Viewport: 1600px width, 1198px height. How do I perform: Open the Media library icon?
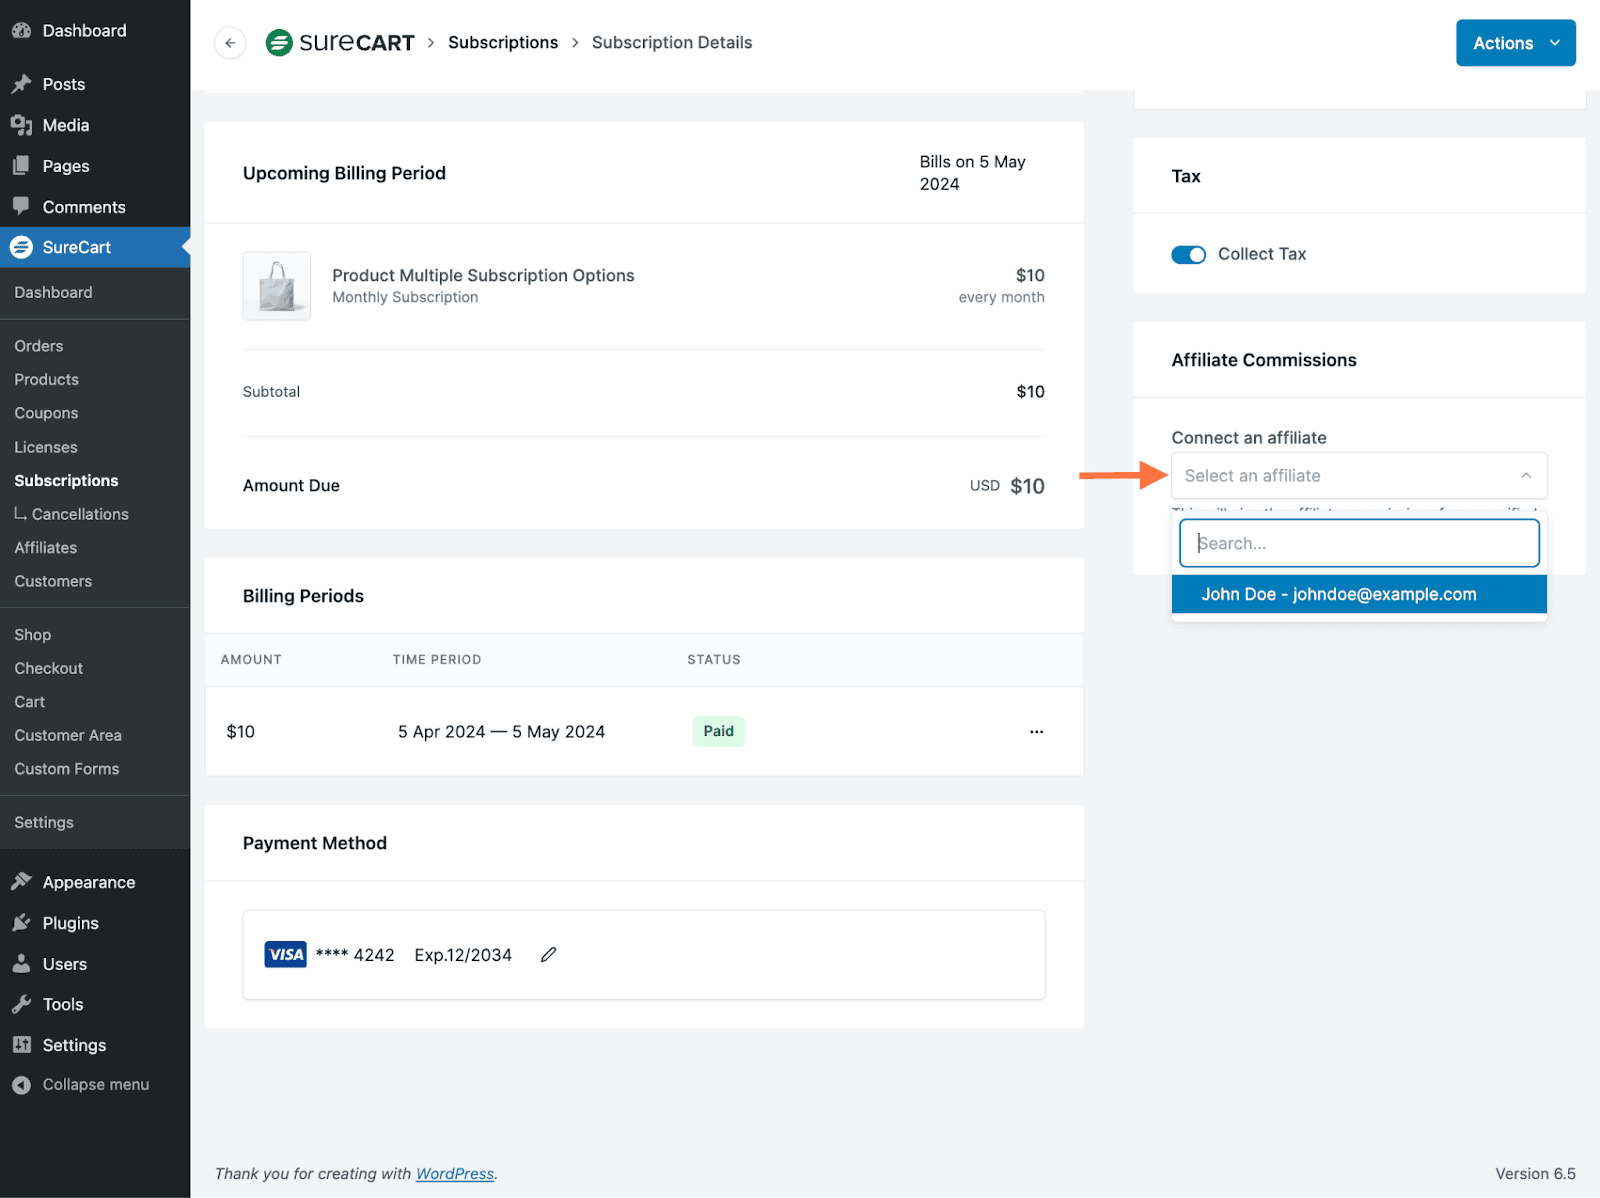coord(22,125)
